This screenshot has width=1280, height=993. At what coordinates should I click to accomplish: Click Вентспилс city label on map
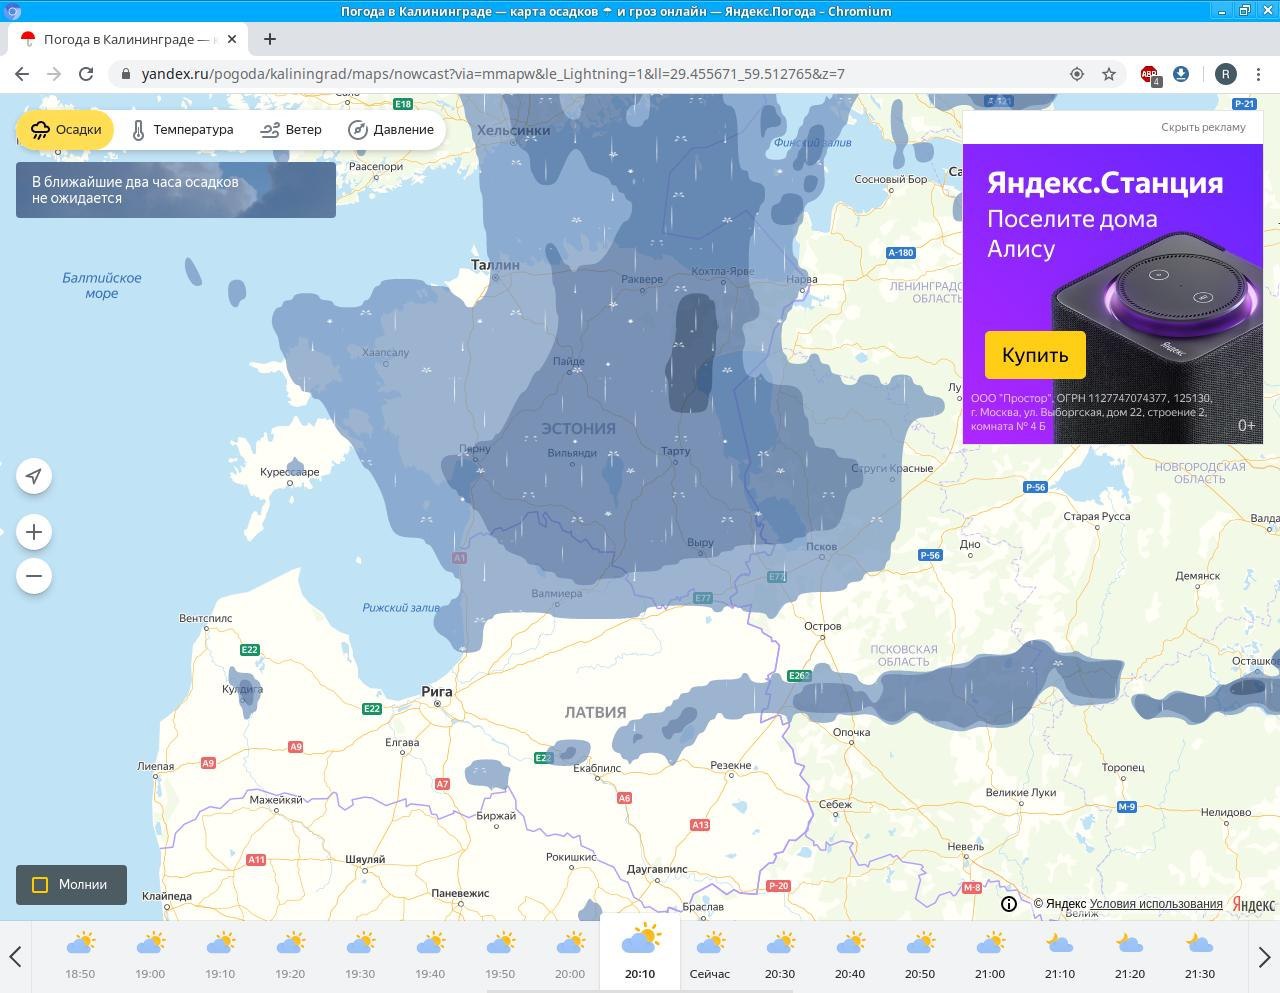pyautogui.click(x=205, y=618)
